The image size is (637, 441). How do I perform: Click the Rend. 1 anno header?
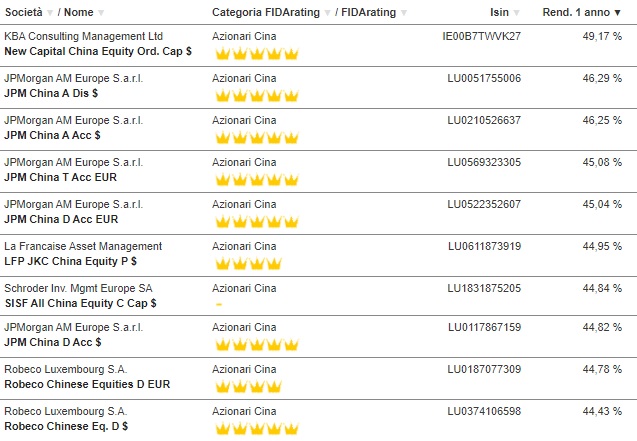[576, 12]
